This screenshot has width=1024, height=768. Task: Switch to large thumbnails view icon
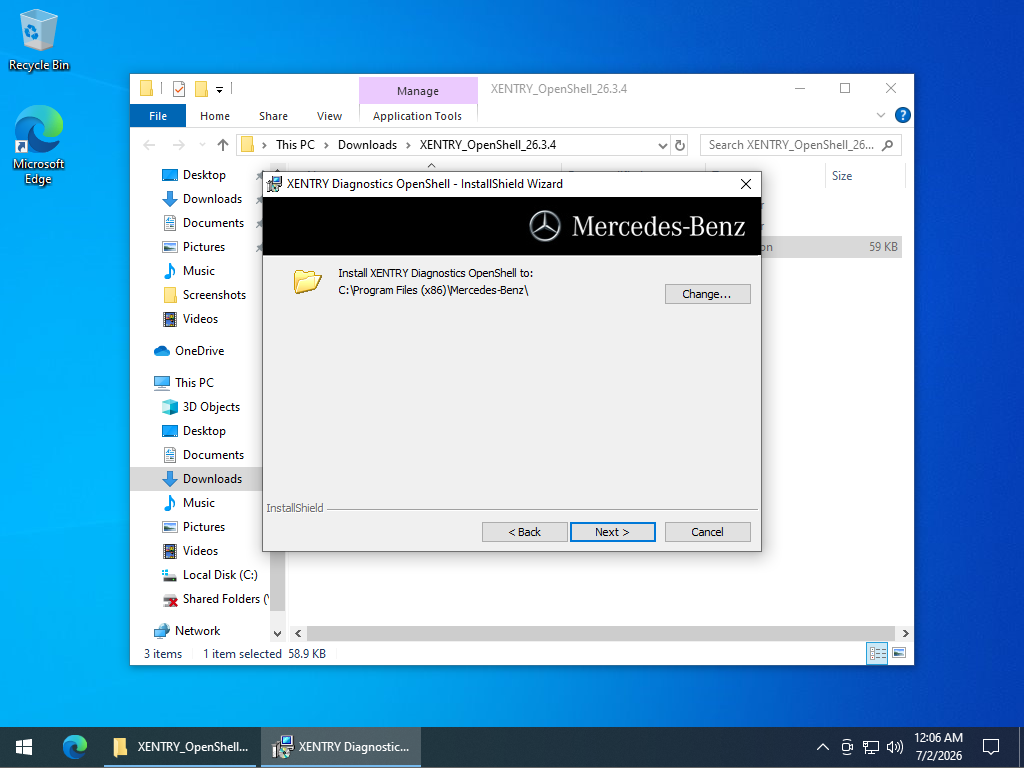(899, 653)
